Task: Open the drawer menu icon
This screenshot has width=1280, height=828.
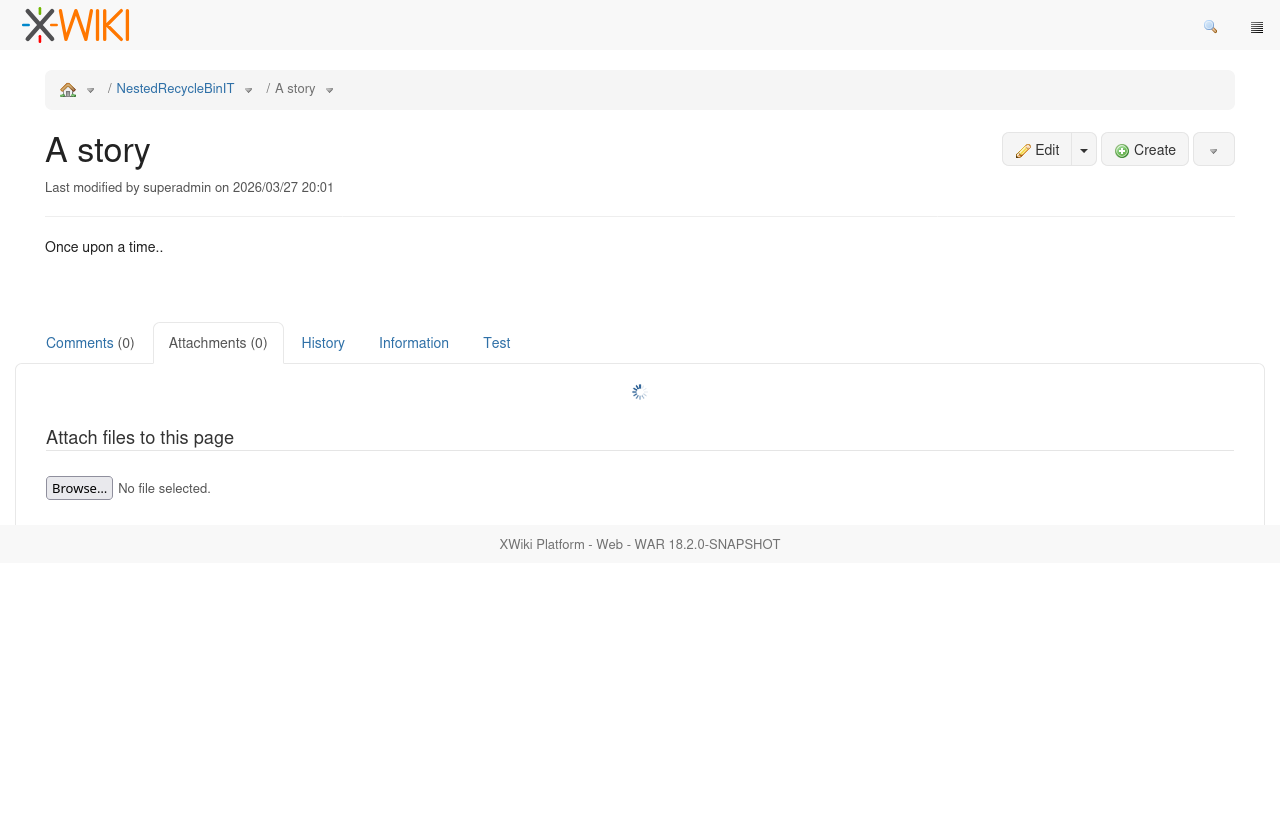Action: tap(1257, 27)
